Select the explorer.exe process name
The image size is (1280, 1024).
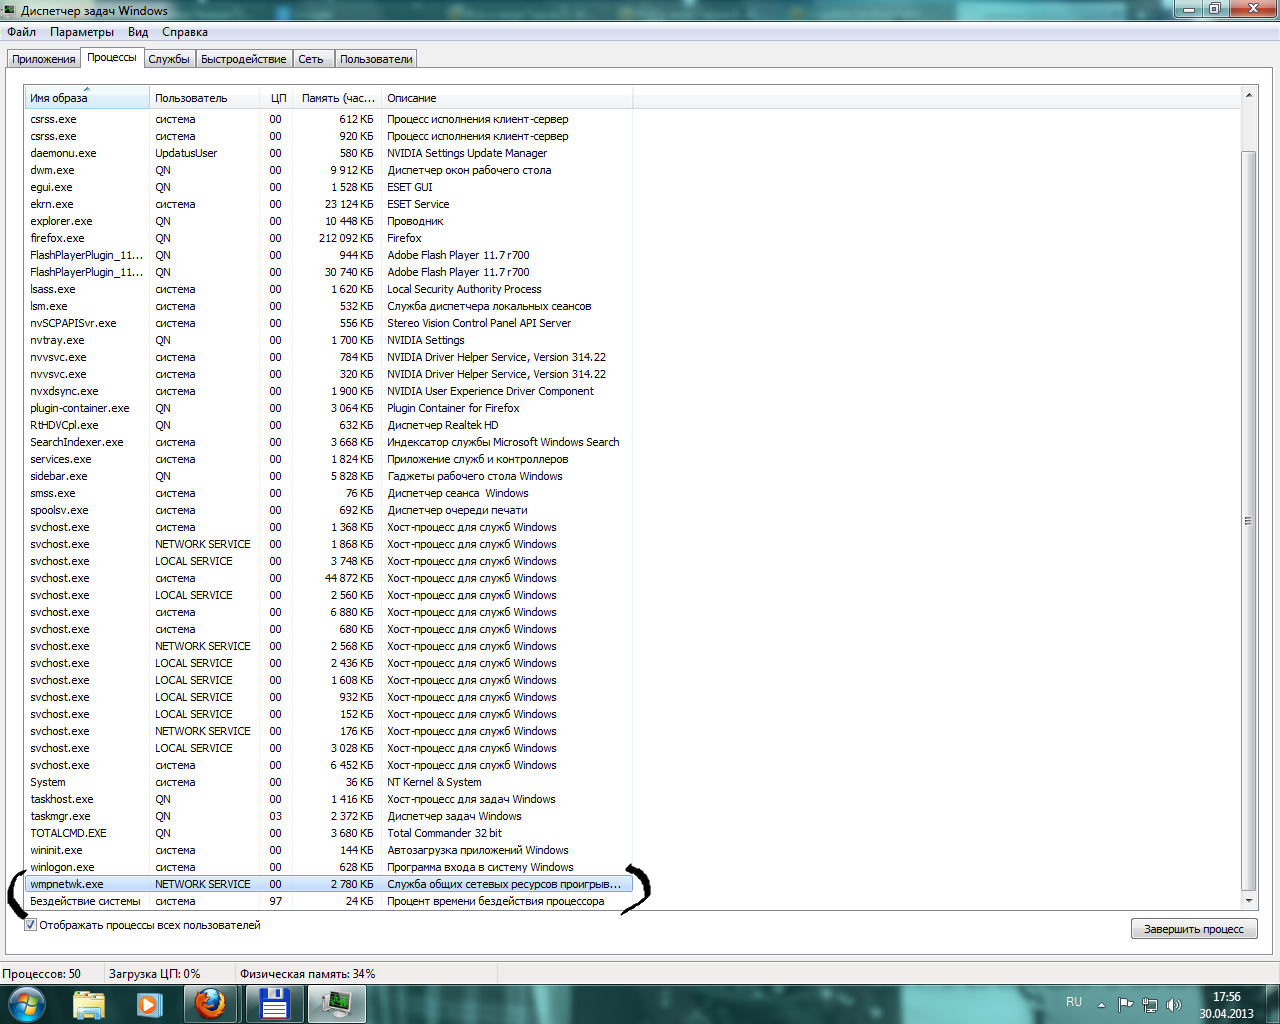tap(61, 221)
